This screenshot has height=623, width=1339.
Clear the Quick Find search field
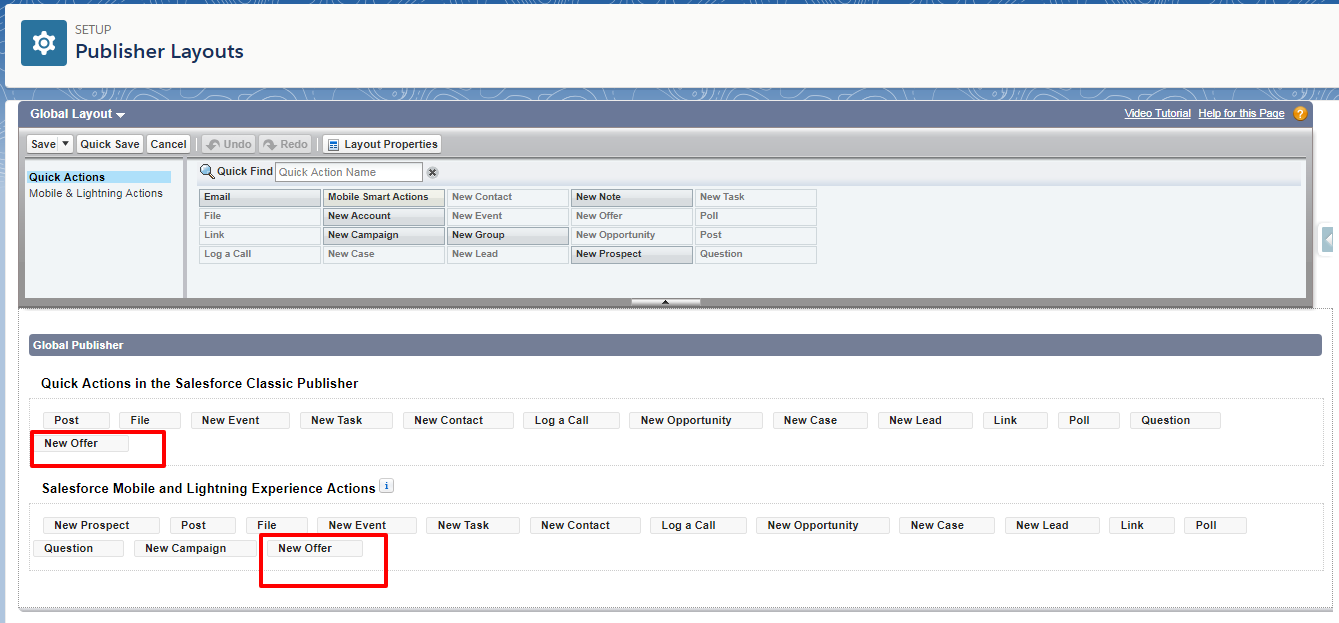tap(432, 172)
